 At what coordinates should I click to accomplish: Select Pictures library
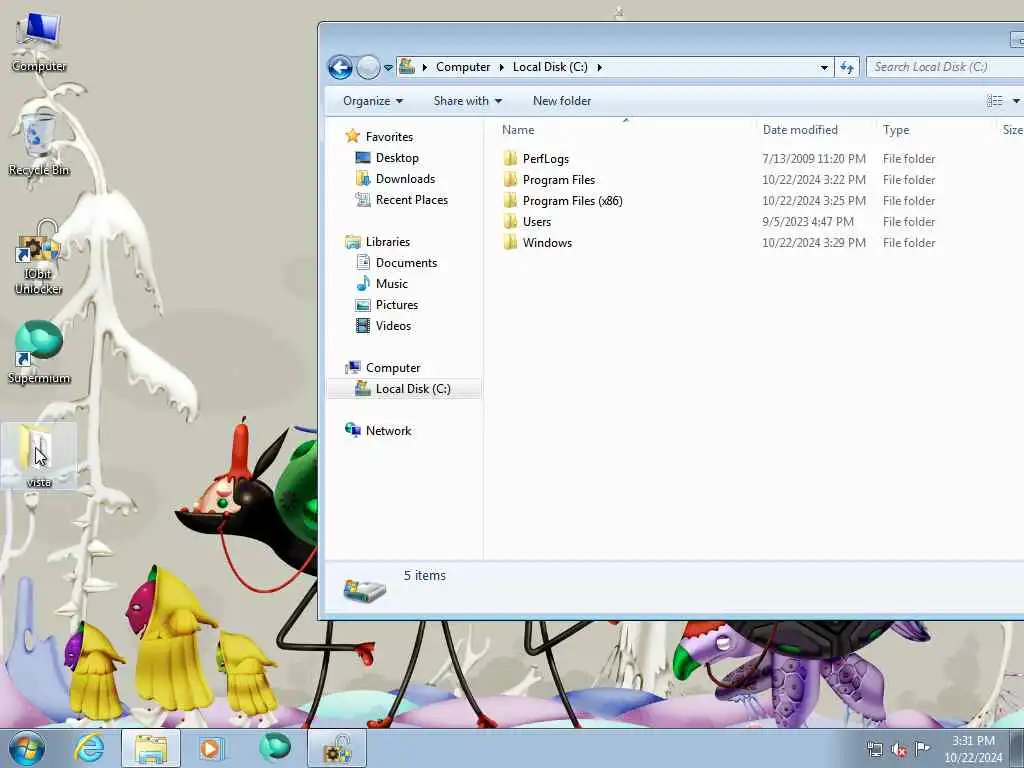[396, 305]
